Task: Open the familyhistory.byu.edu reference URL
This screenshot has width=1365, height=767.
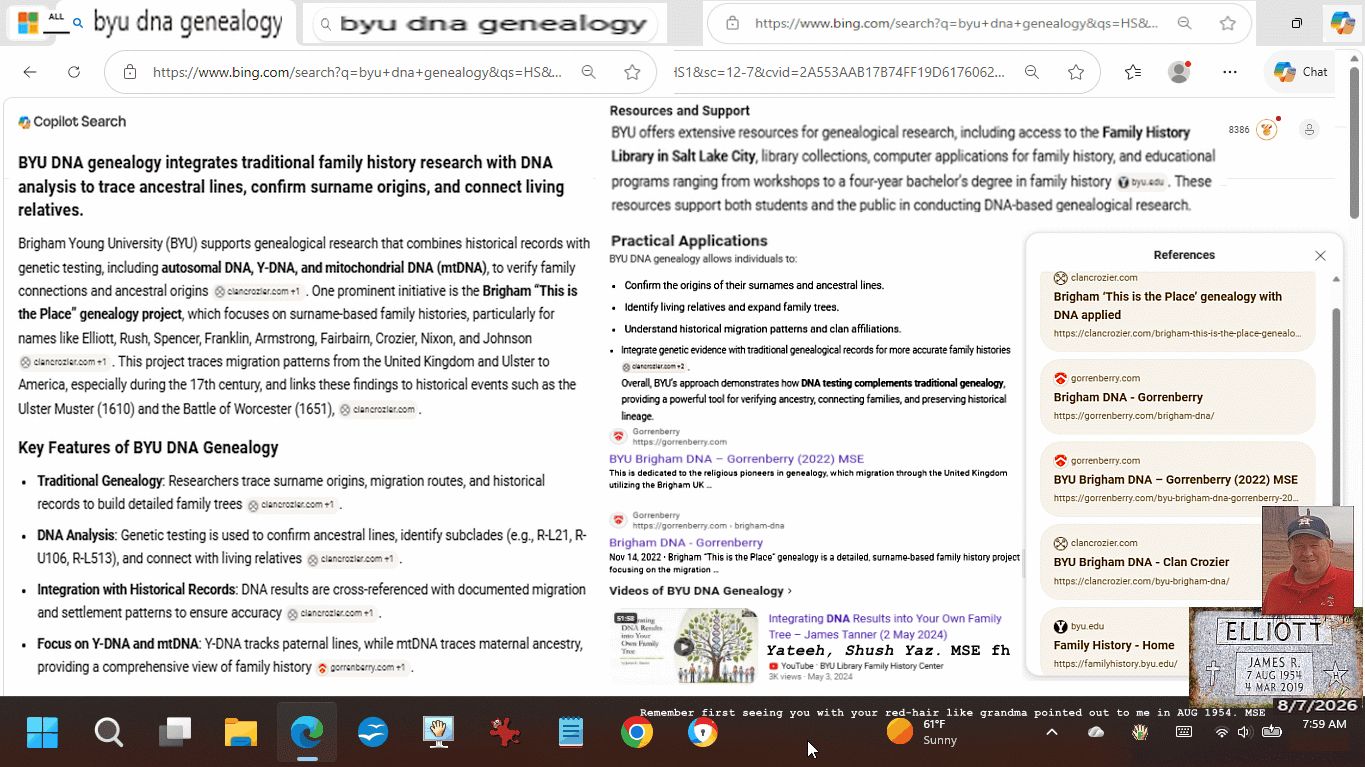Action: coord(1115,663)
